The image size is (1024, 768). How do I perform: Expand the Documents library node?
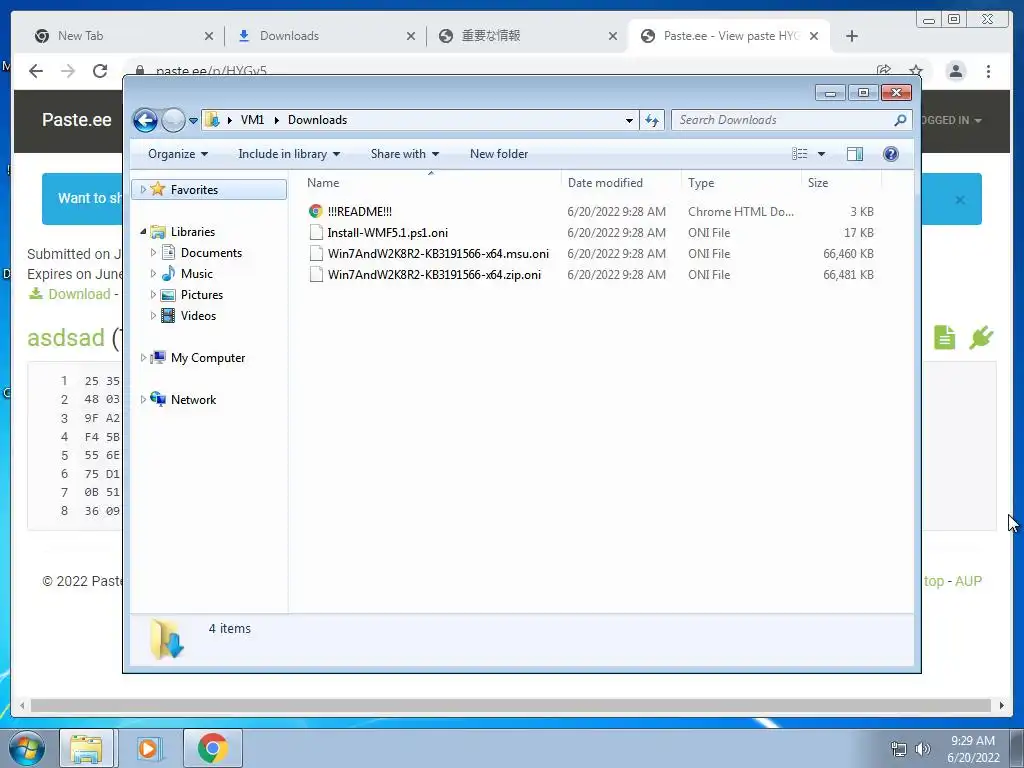tap(153, 253)
